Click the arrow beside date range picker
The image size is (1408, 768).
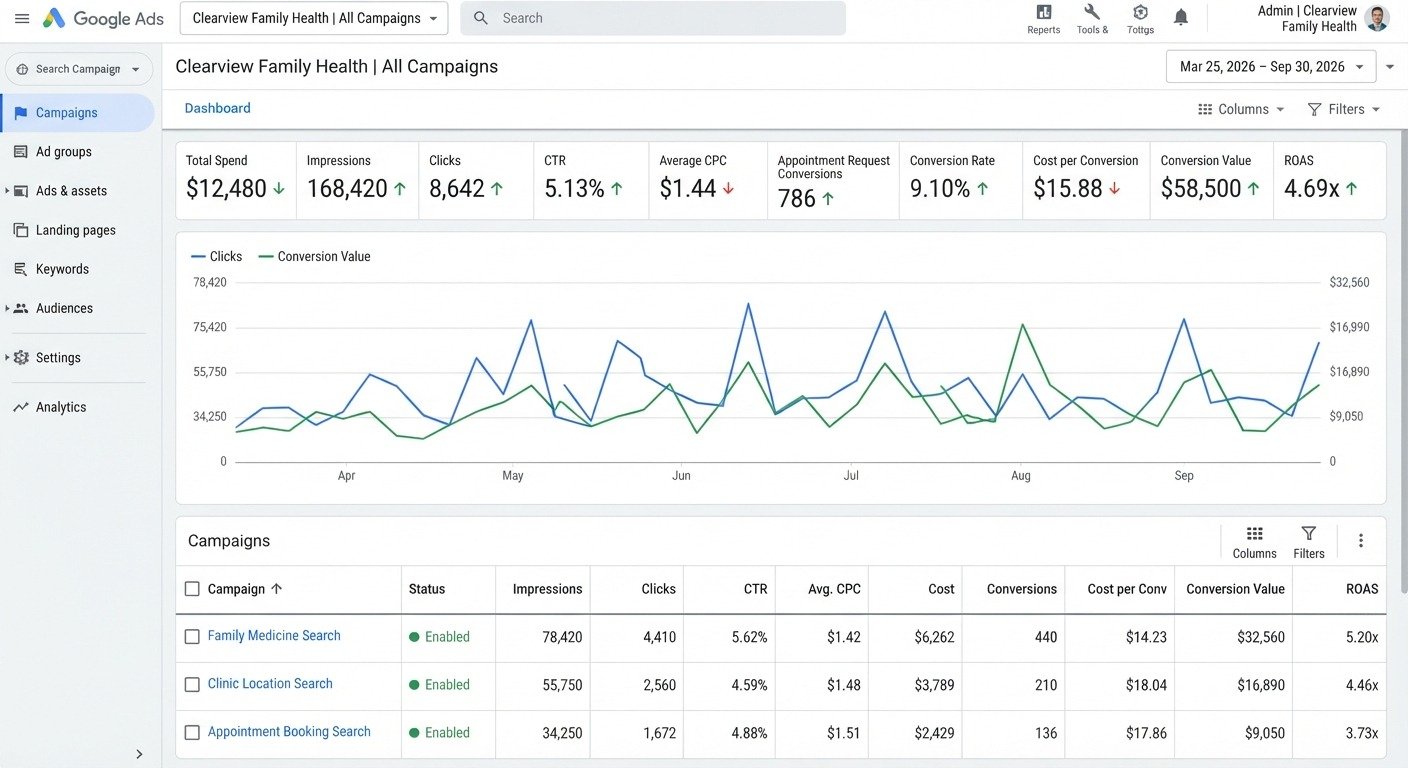coord(1390,67)
